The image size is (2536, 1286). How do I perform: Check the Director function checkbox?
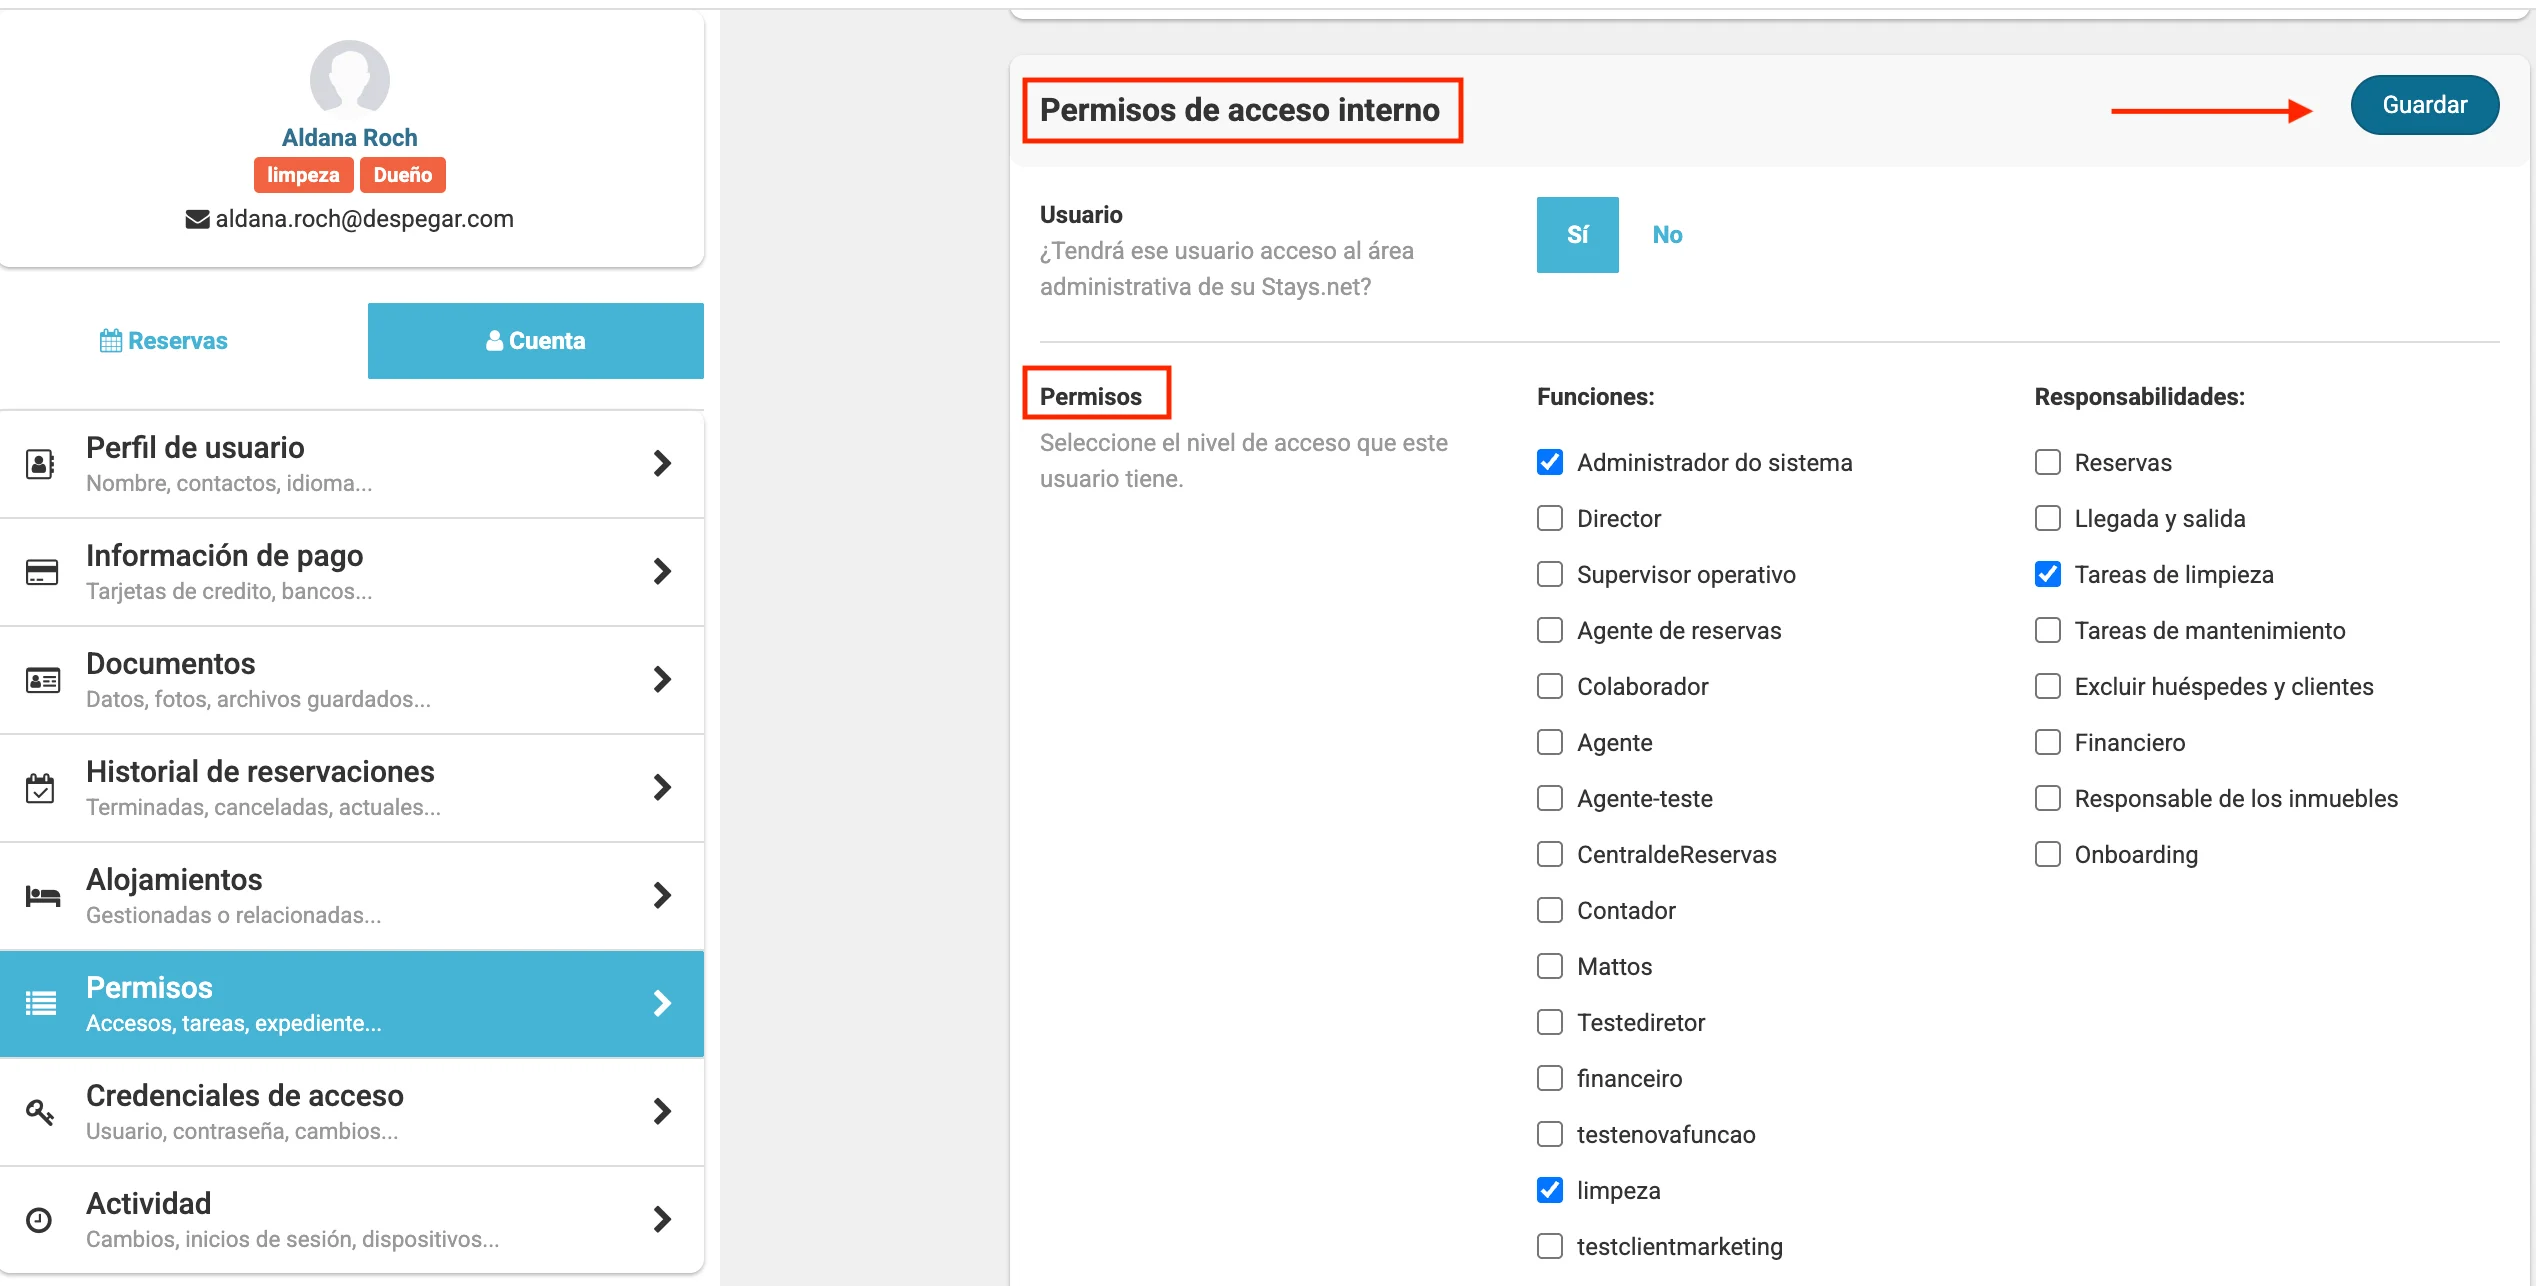coord(1550,518)
